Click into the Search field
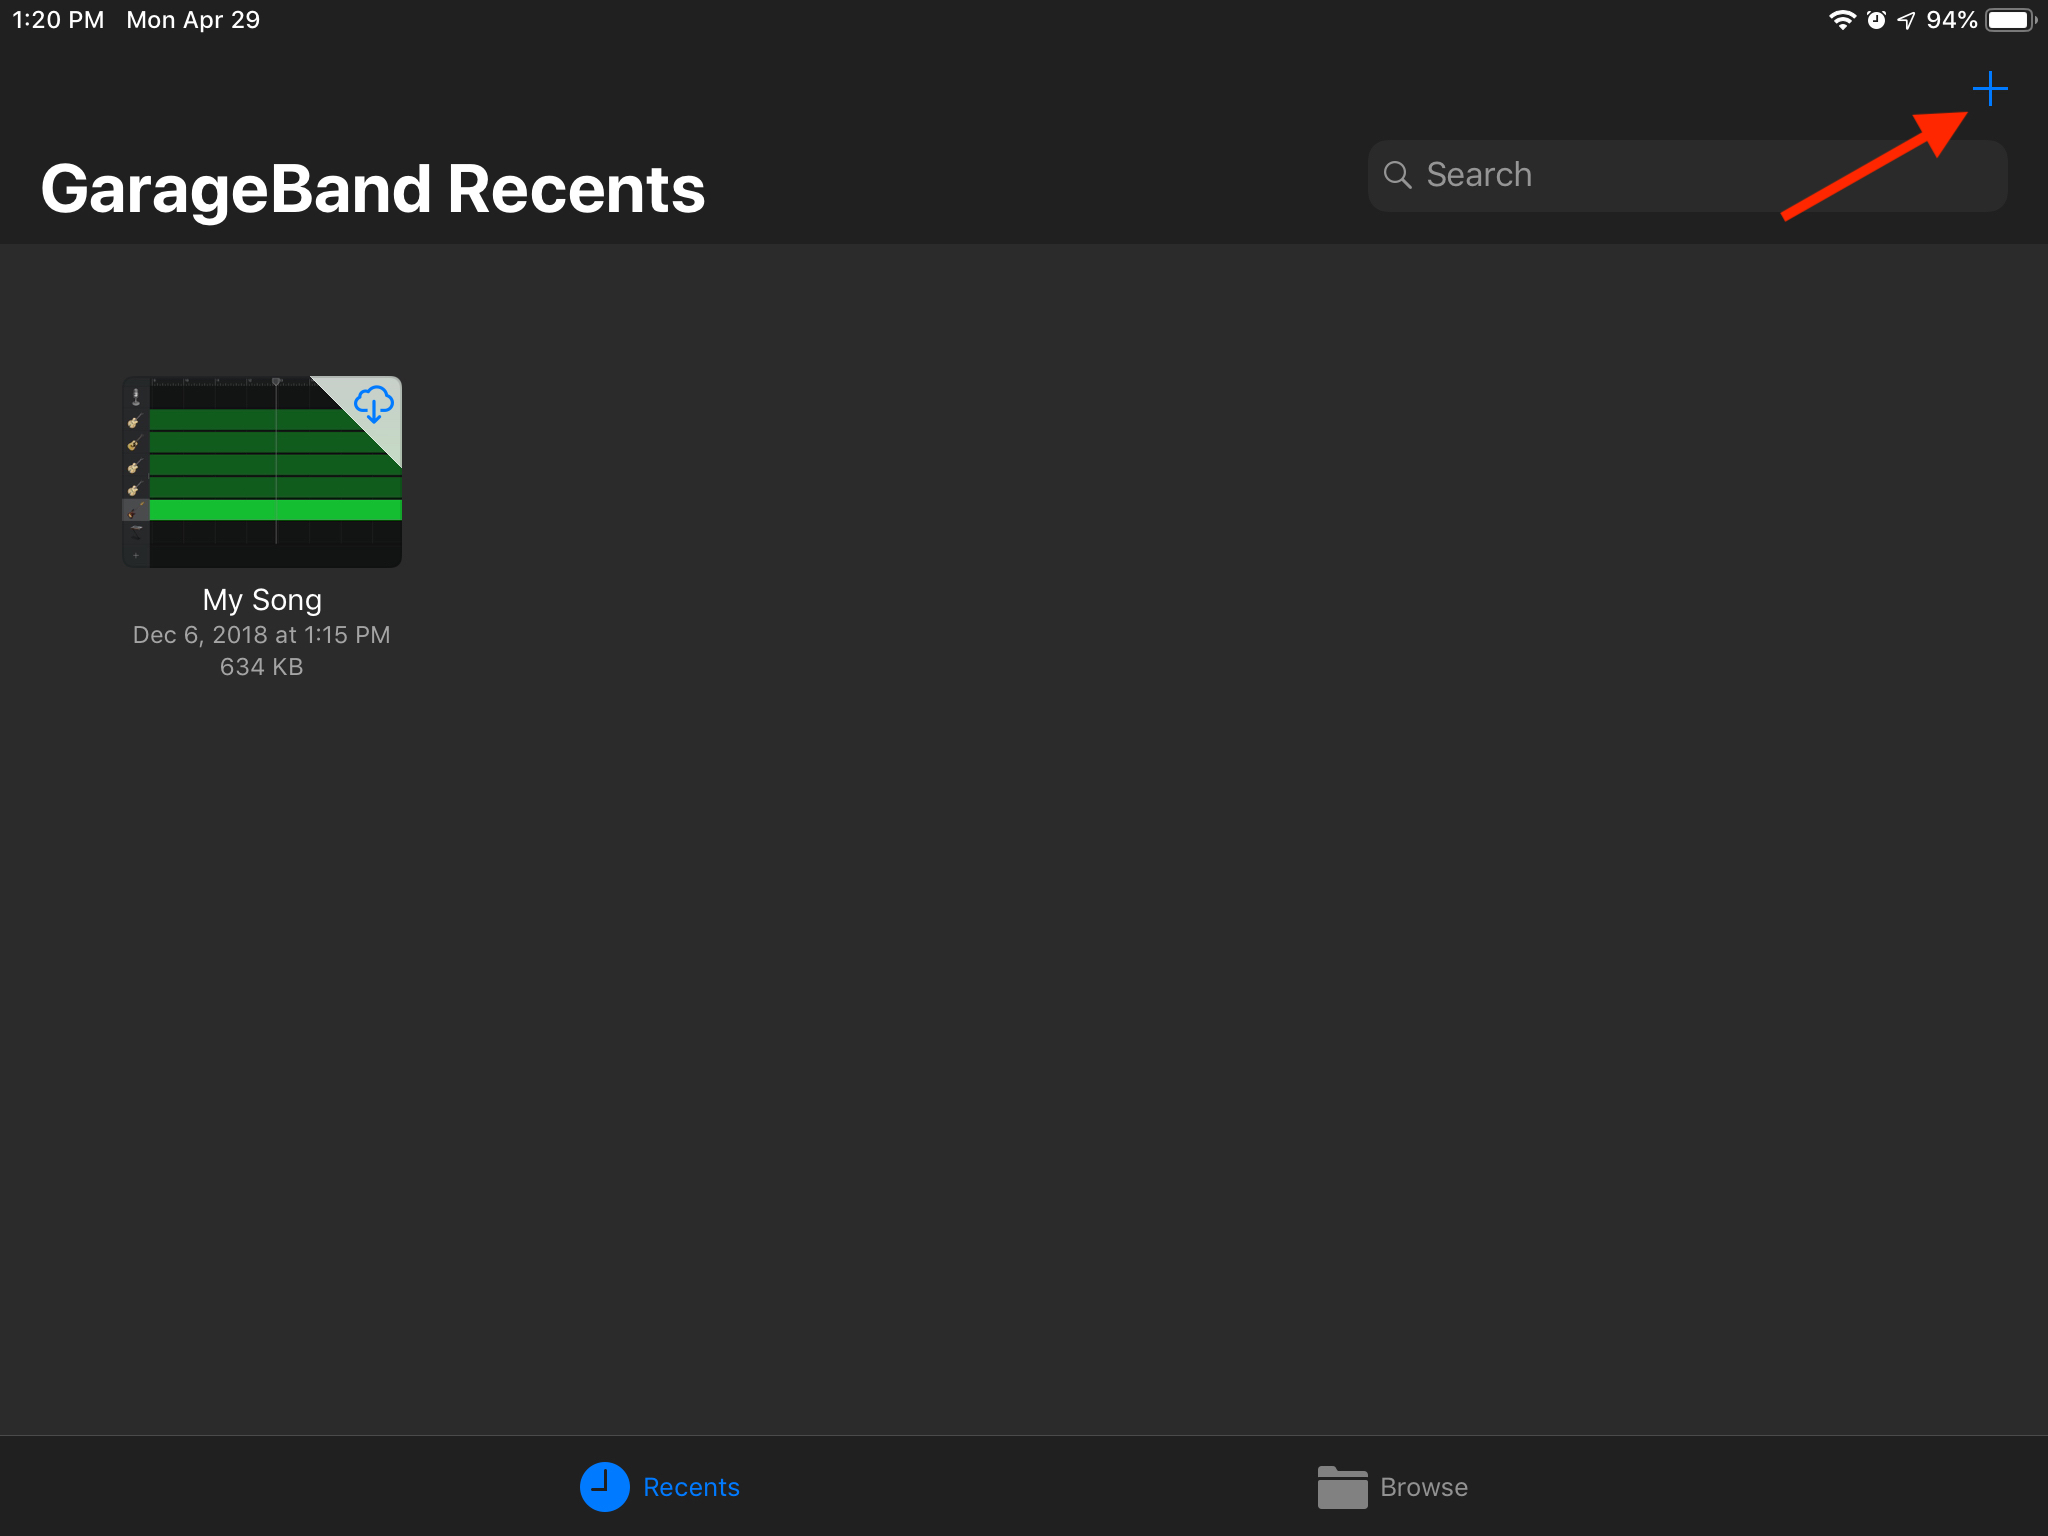Viewport: 2048px width, 1536px height. point(1687,175)
